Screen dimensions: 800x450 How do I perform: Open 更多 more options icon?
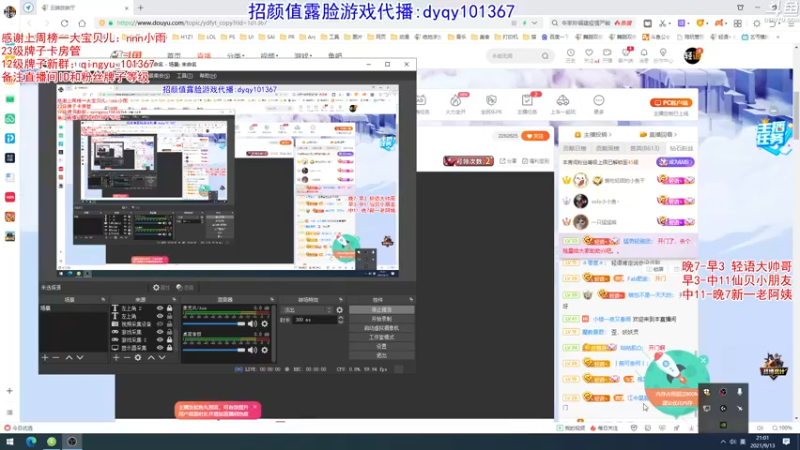click(598, 101)
